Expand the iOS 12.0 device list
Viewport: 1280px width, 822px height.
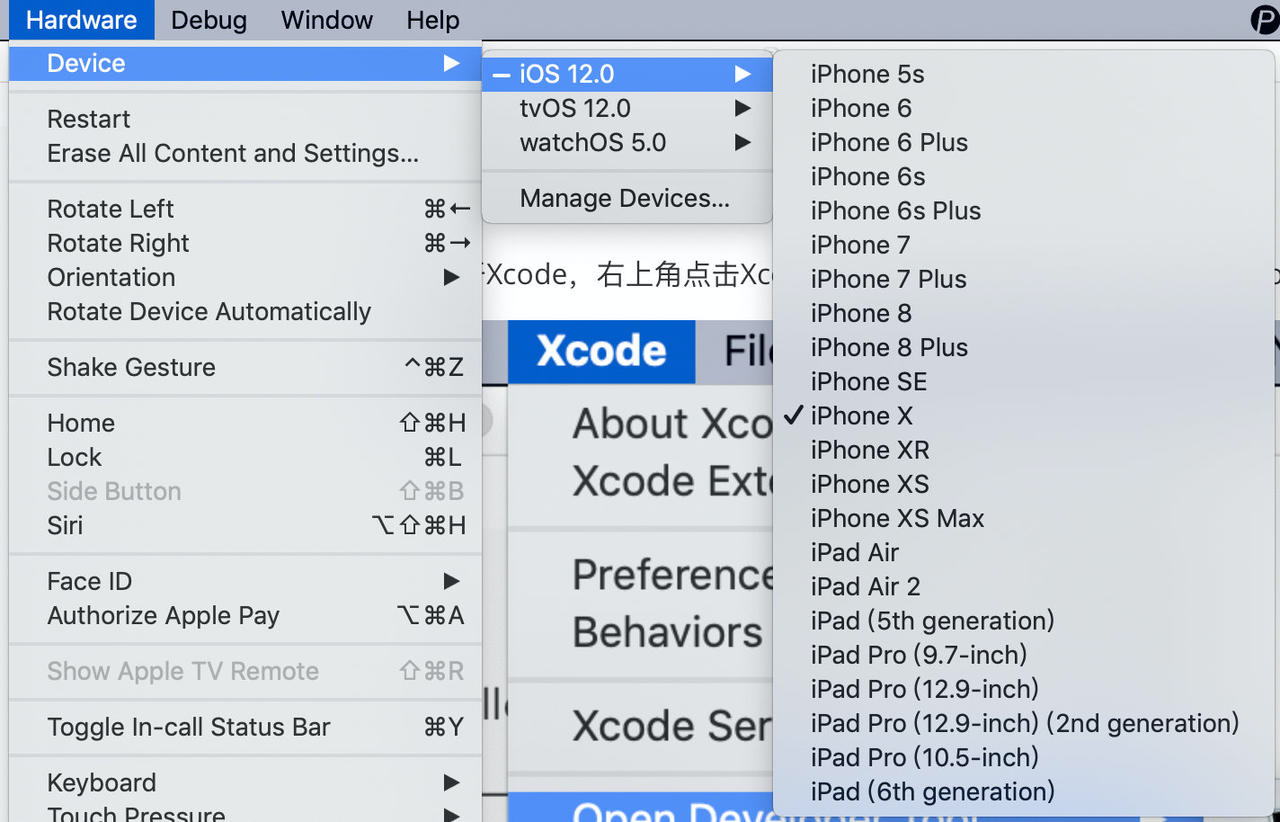[x=627, y=74]
